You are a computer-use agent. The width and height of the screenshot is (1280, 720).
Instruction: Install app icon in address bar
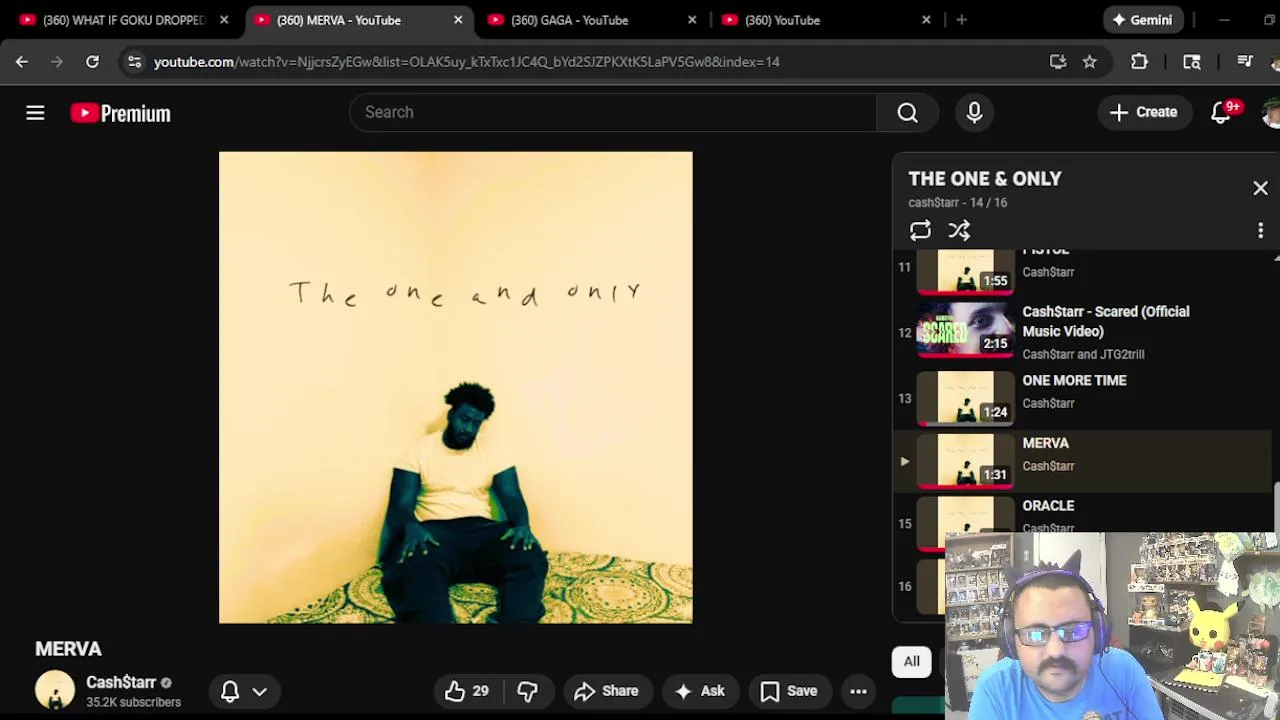click(1057, 62)
